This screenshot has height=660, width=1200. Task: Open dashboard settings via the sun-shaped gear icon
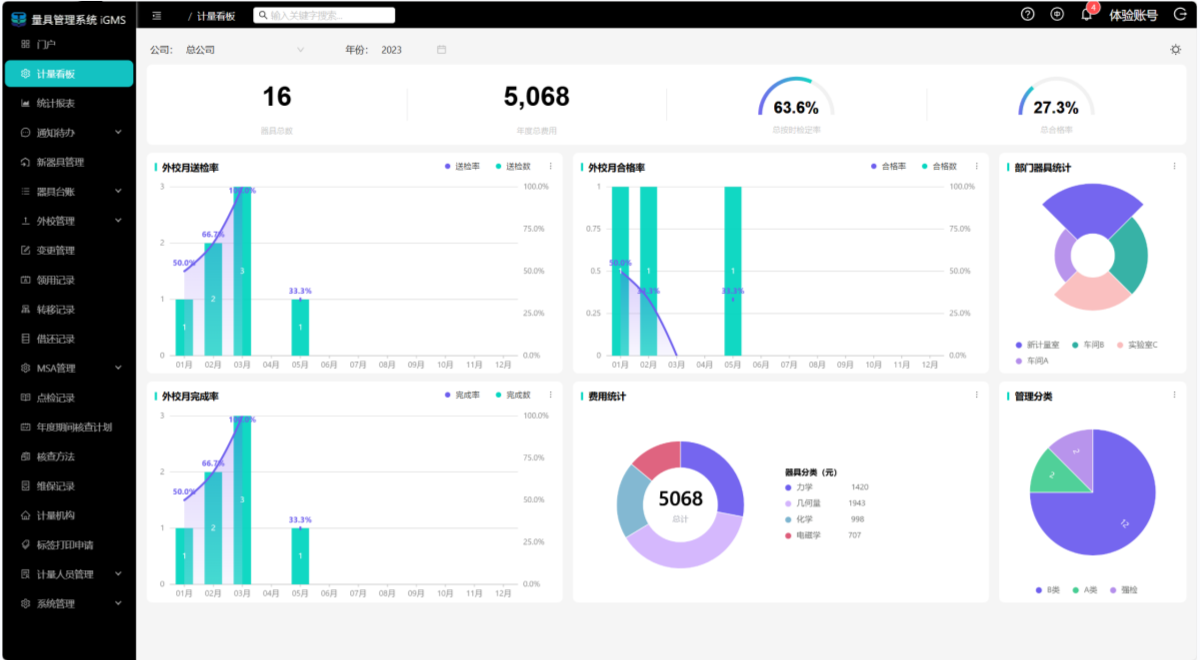click(1175, 49)
